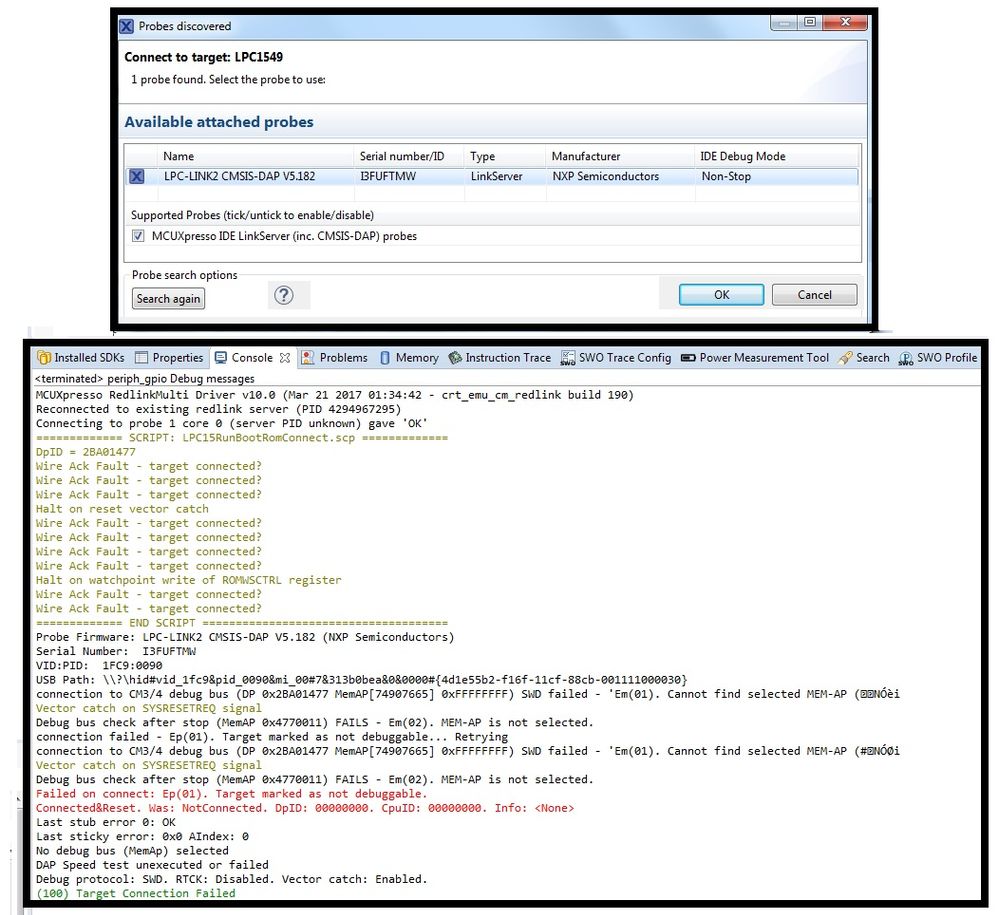The width and height of the screenshot is (999, 915).
Task: Close the Console tab with its X
Action: tap(285, 358)
